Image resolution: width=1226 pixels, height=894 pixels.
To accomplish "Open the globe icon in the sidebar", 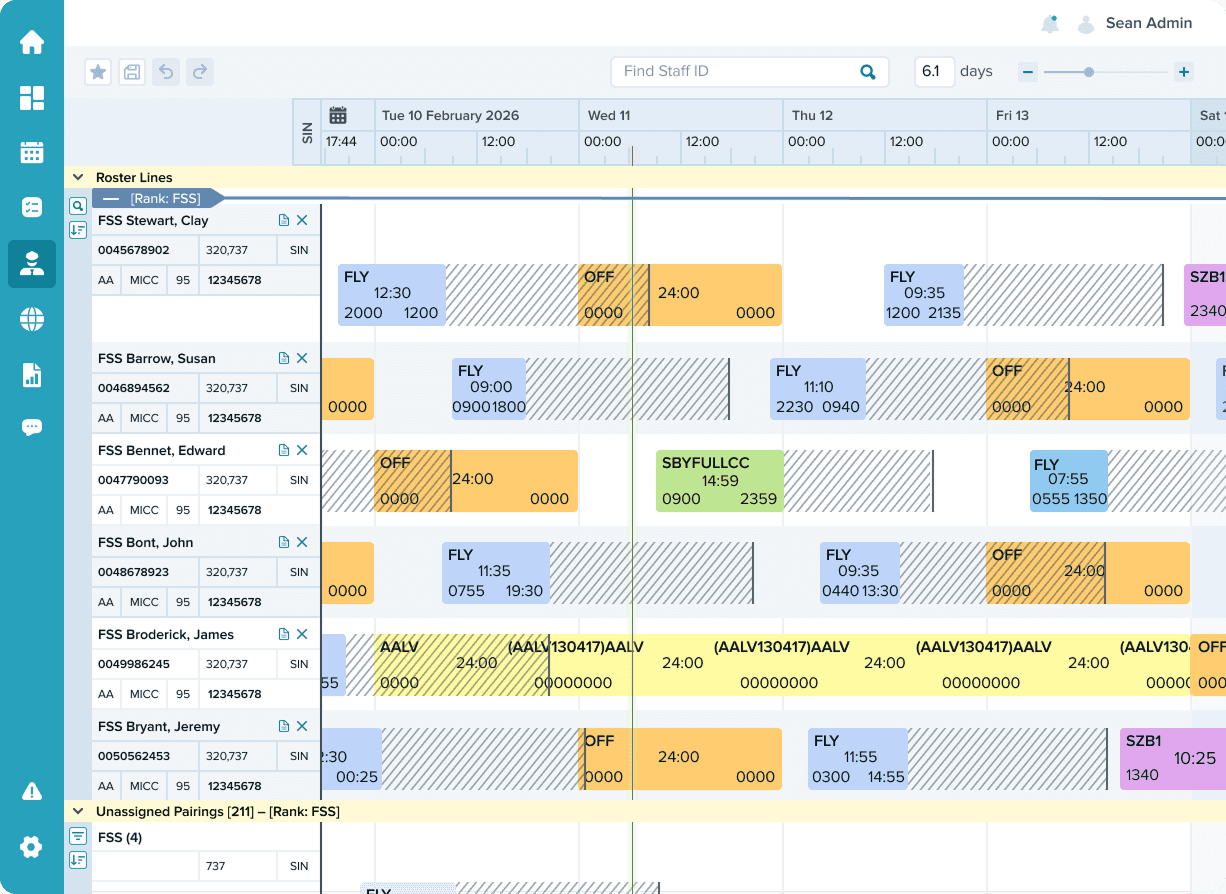I will tap(32, 319).
